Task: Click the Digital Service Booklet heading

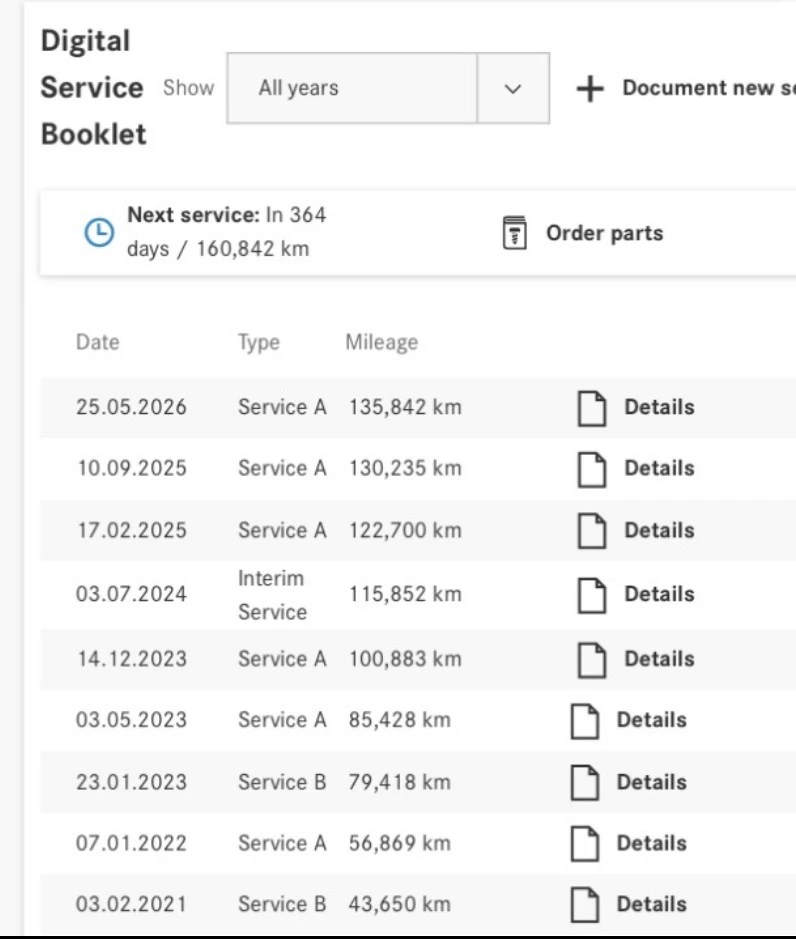Action: click(93, 87)
